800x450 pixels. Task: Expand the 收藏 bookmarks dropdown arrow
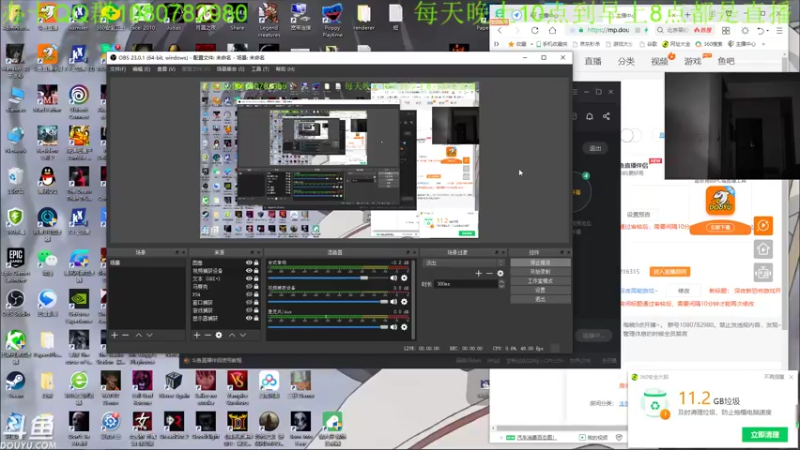[531, 44]
